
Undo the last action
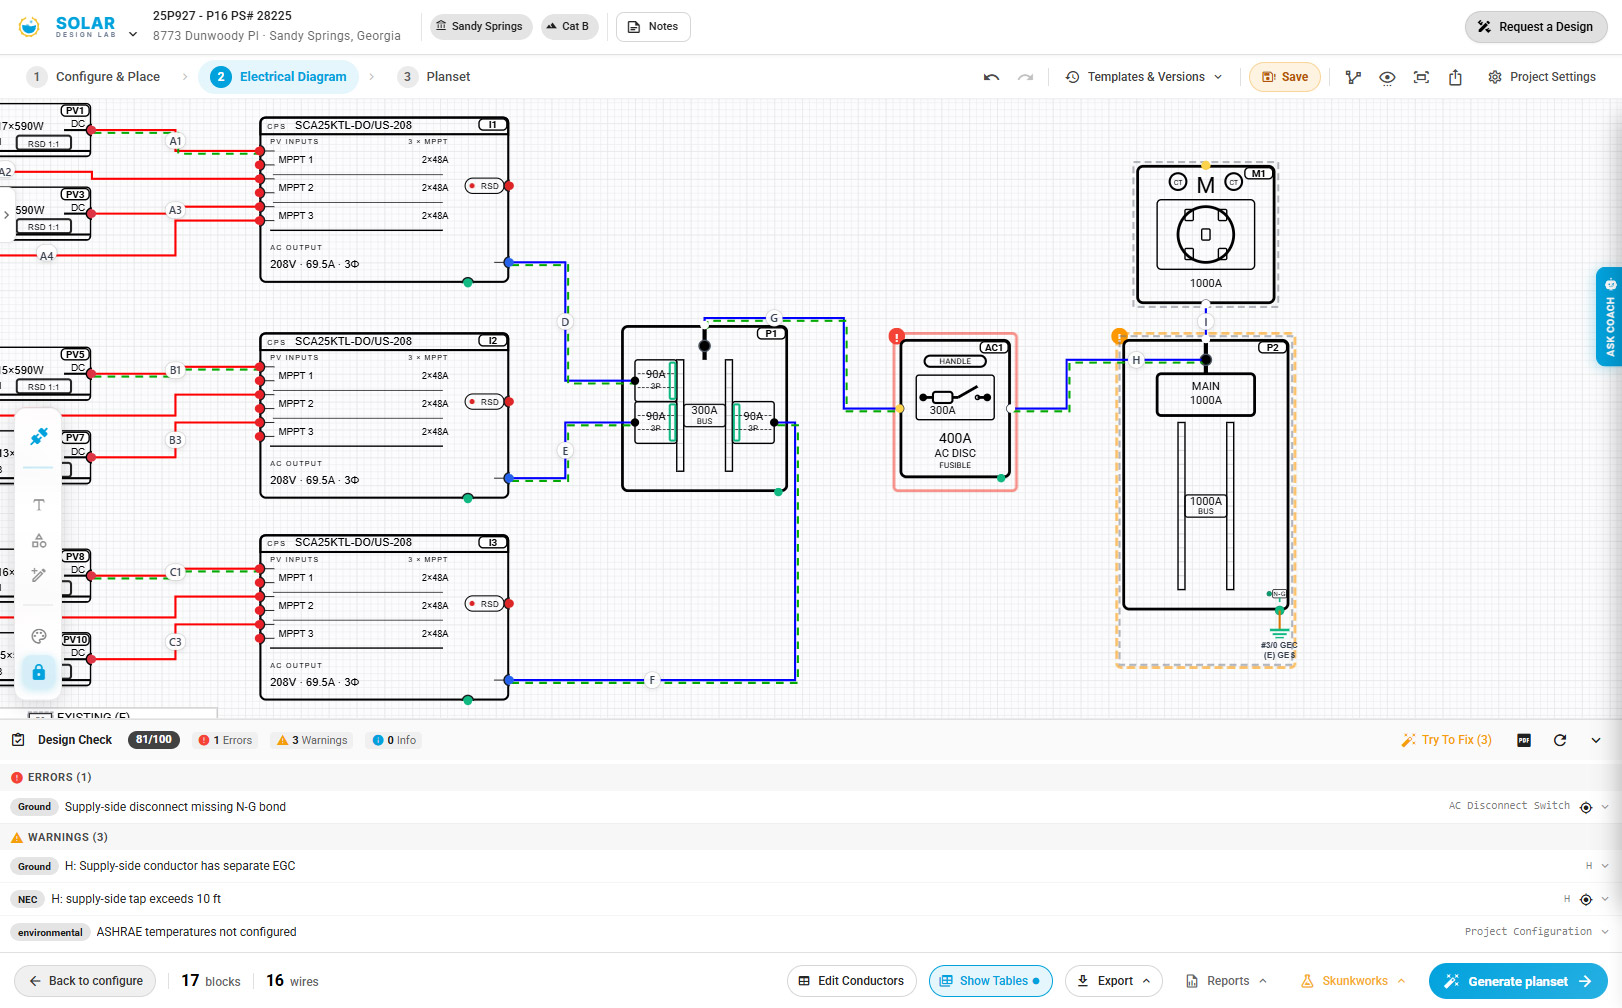pos(991,77)
